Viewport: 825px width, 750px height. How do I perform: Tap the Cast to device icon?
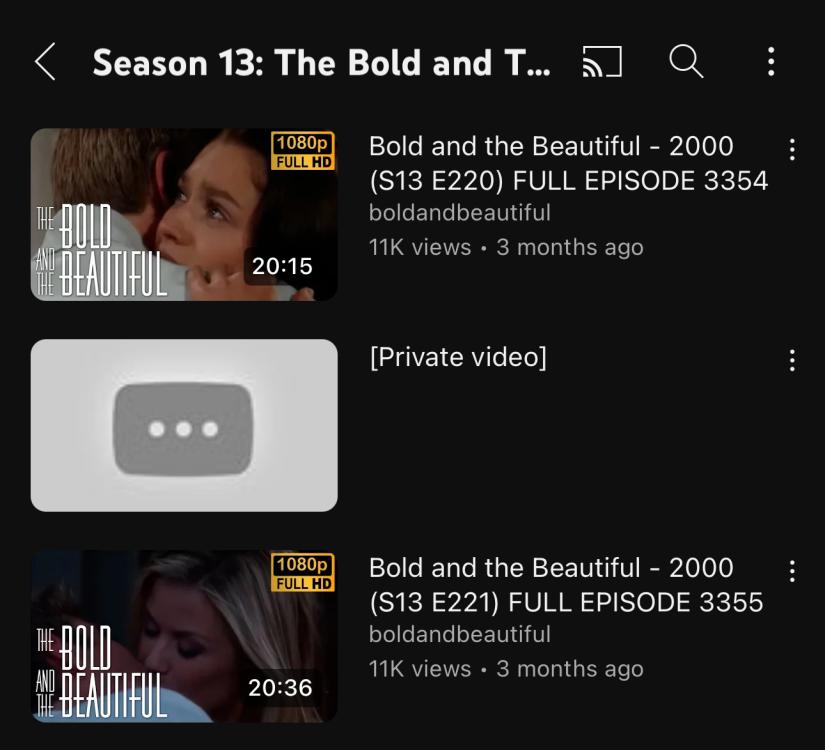(602, 62)
